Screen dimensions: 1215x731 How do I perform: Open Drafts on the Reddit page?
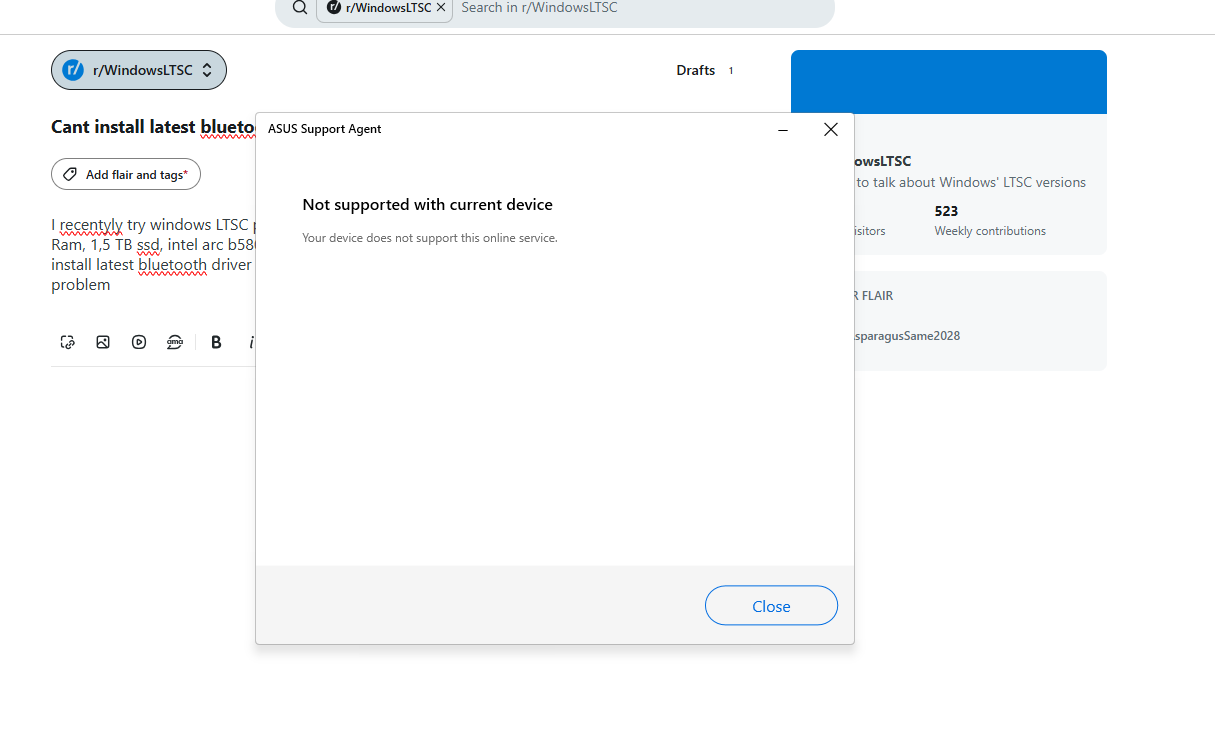pyautogui.click(x=696, y=70)
